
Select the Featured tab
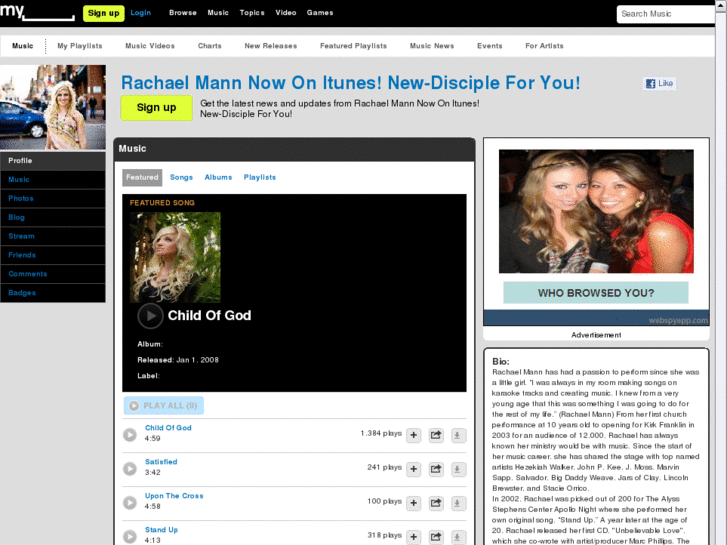click(142, 177)
